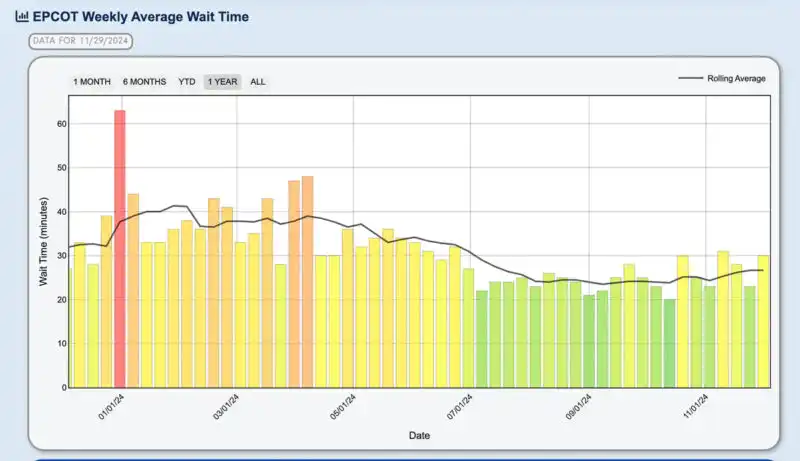Click the bar chart icon beside EPCOT title
This screenshot has height=461, width=800.
click(x=22, y=16)
